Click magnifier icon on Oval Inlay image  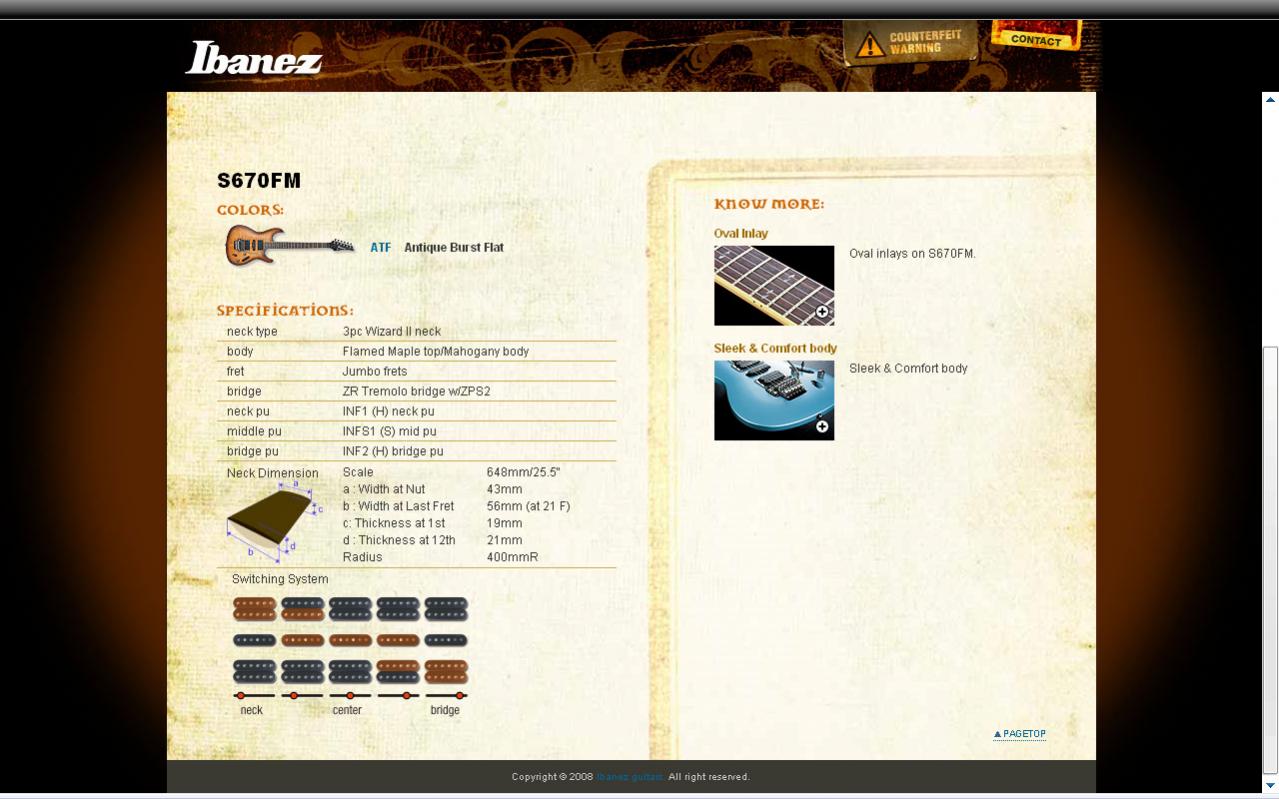[x=822, y=312]
